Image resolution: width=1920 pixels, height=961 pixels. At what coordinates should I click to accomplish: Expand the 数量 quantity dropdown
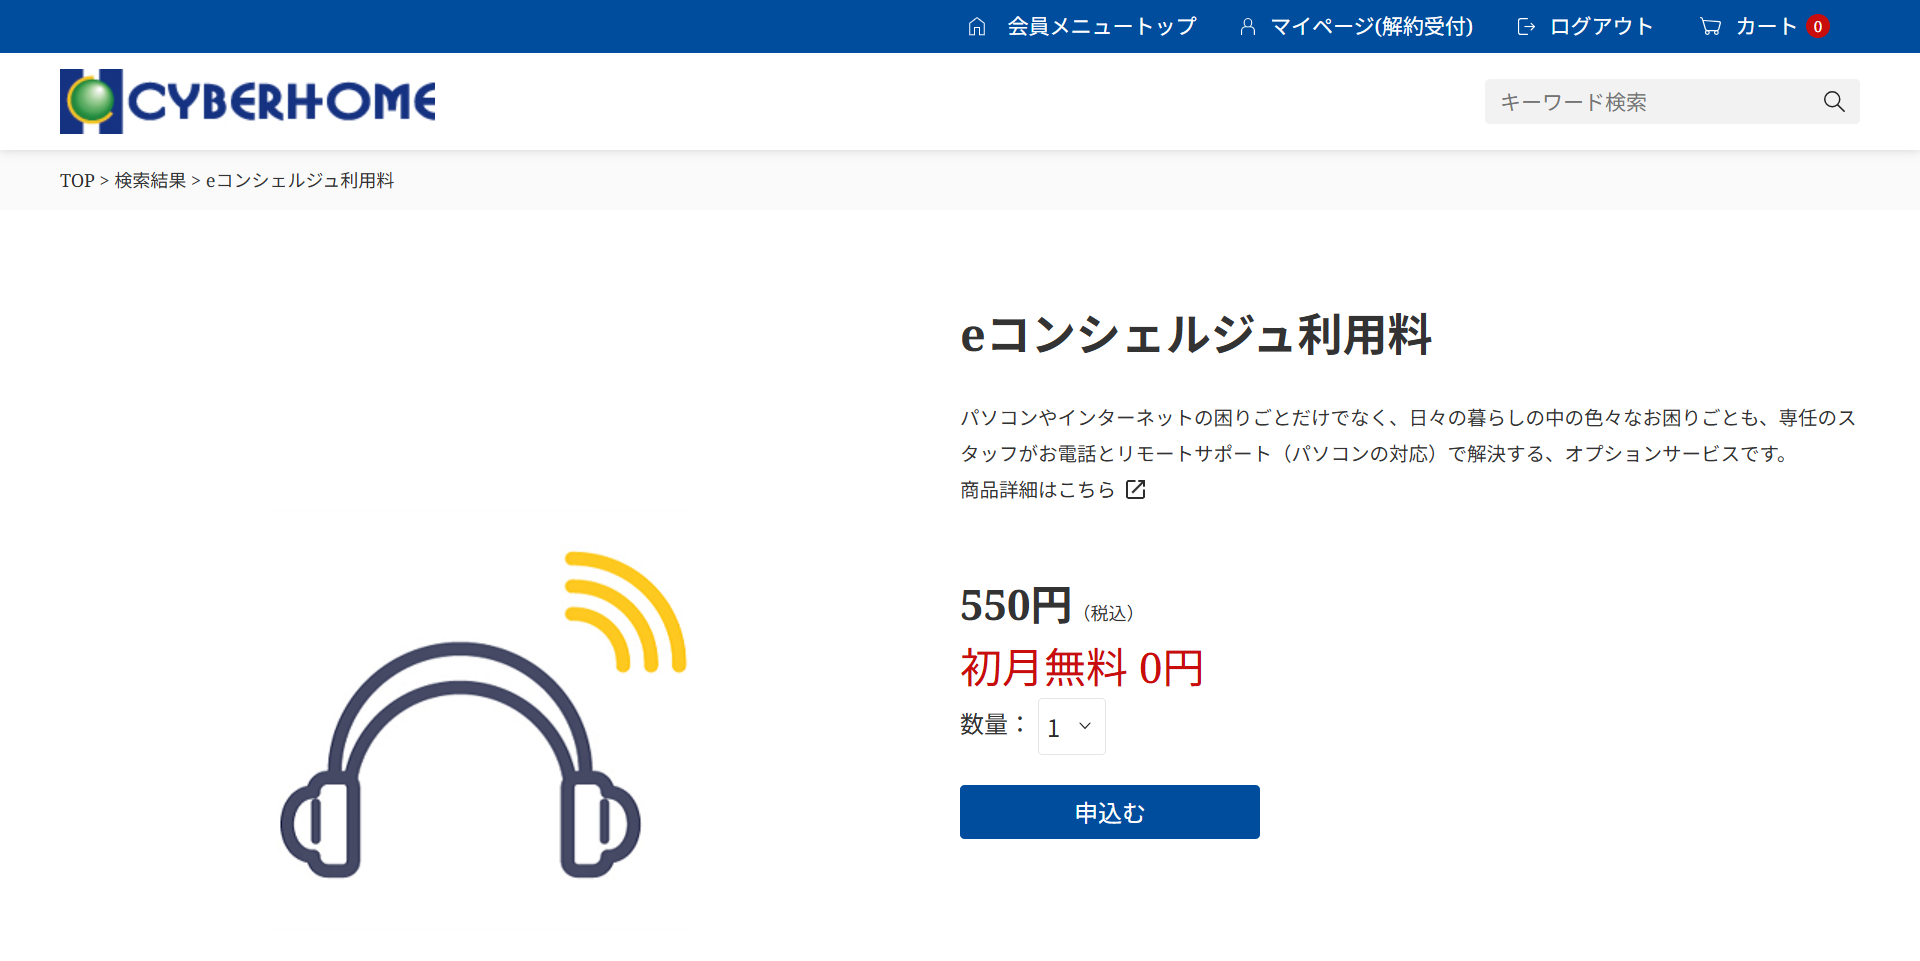pos(1071,727)
